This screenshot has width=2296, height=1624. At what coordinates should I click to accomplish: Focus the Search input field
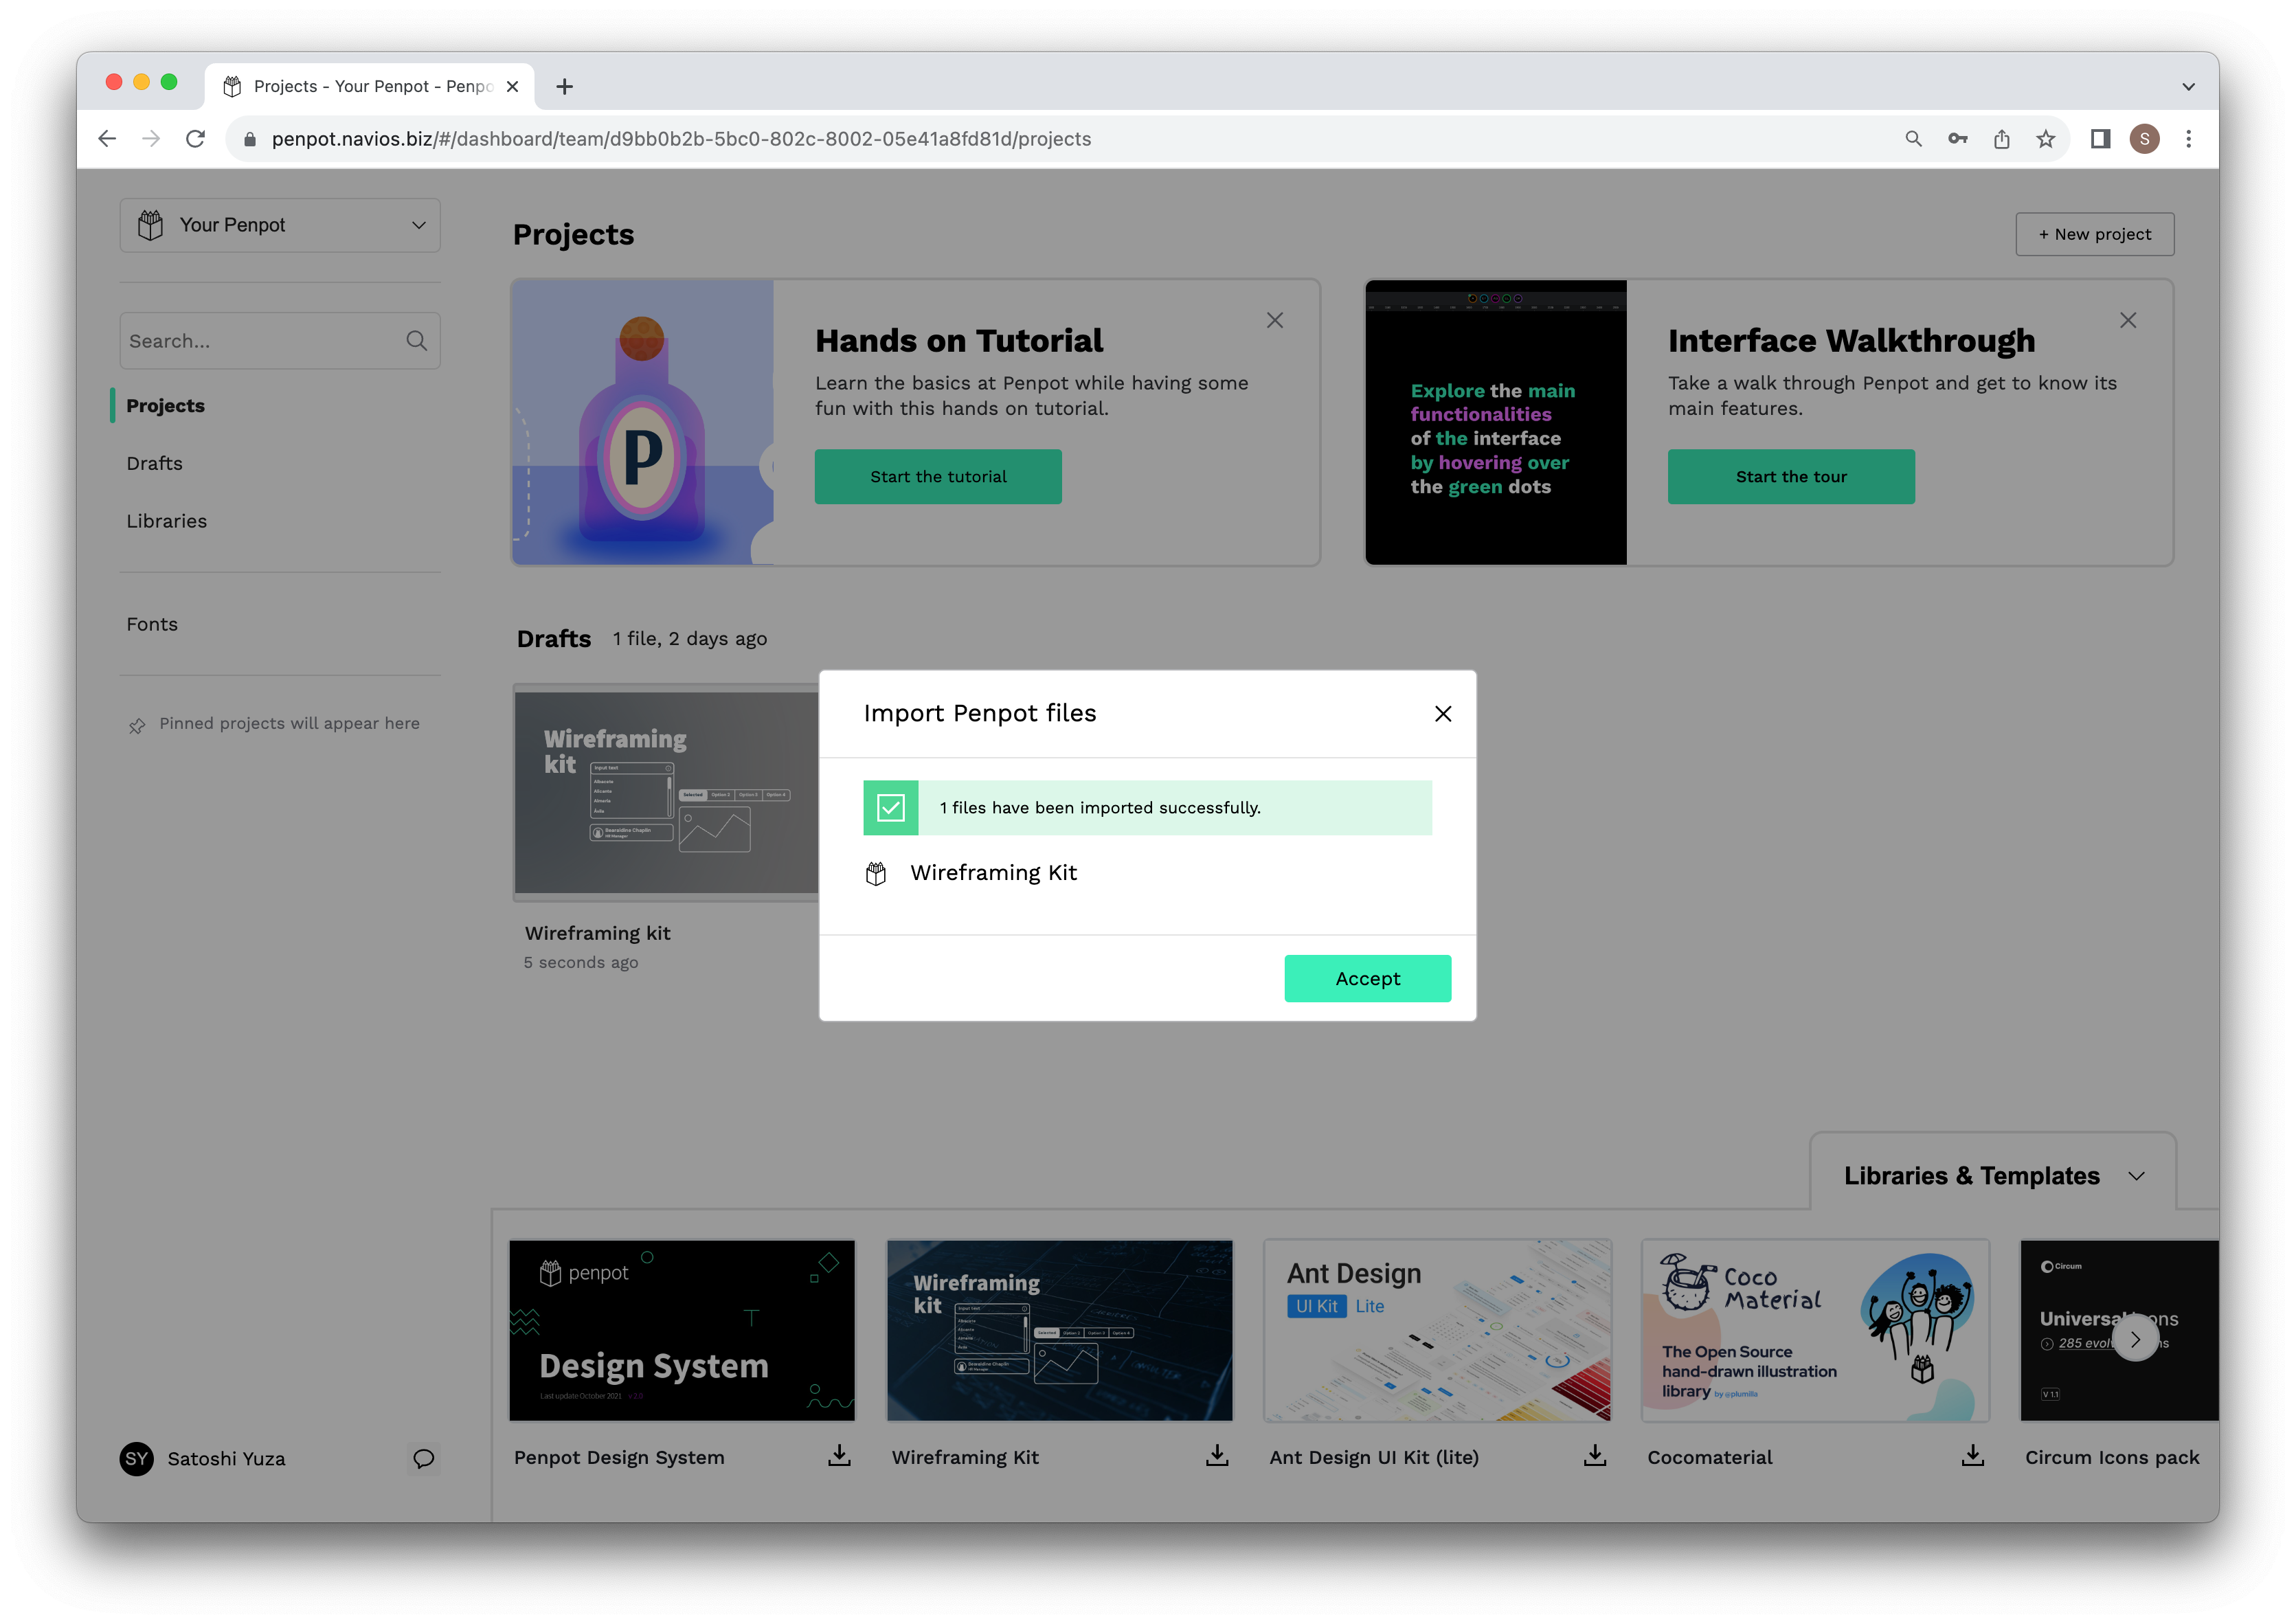point(280,341)
